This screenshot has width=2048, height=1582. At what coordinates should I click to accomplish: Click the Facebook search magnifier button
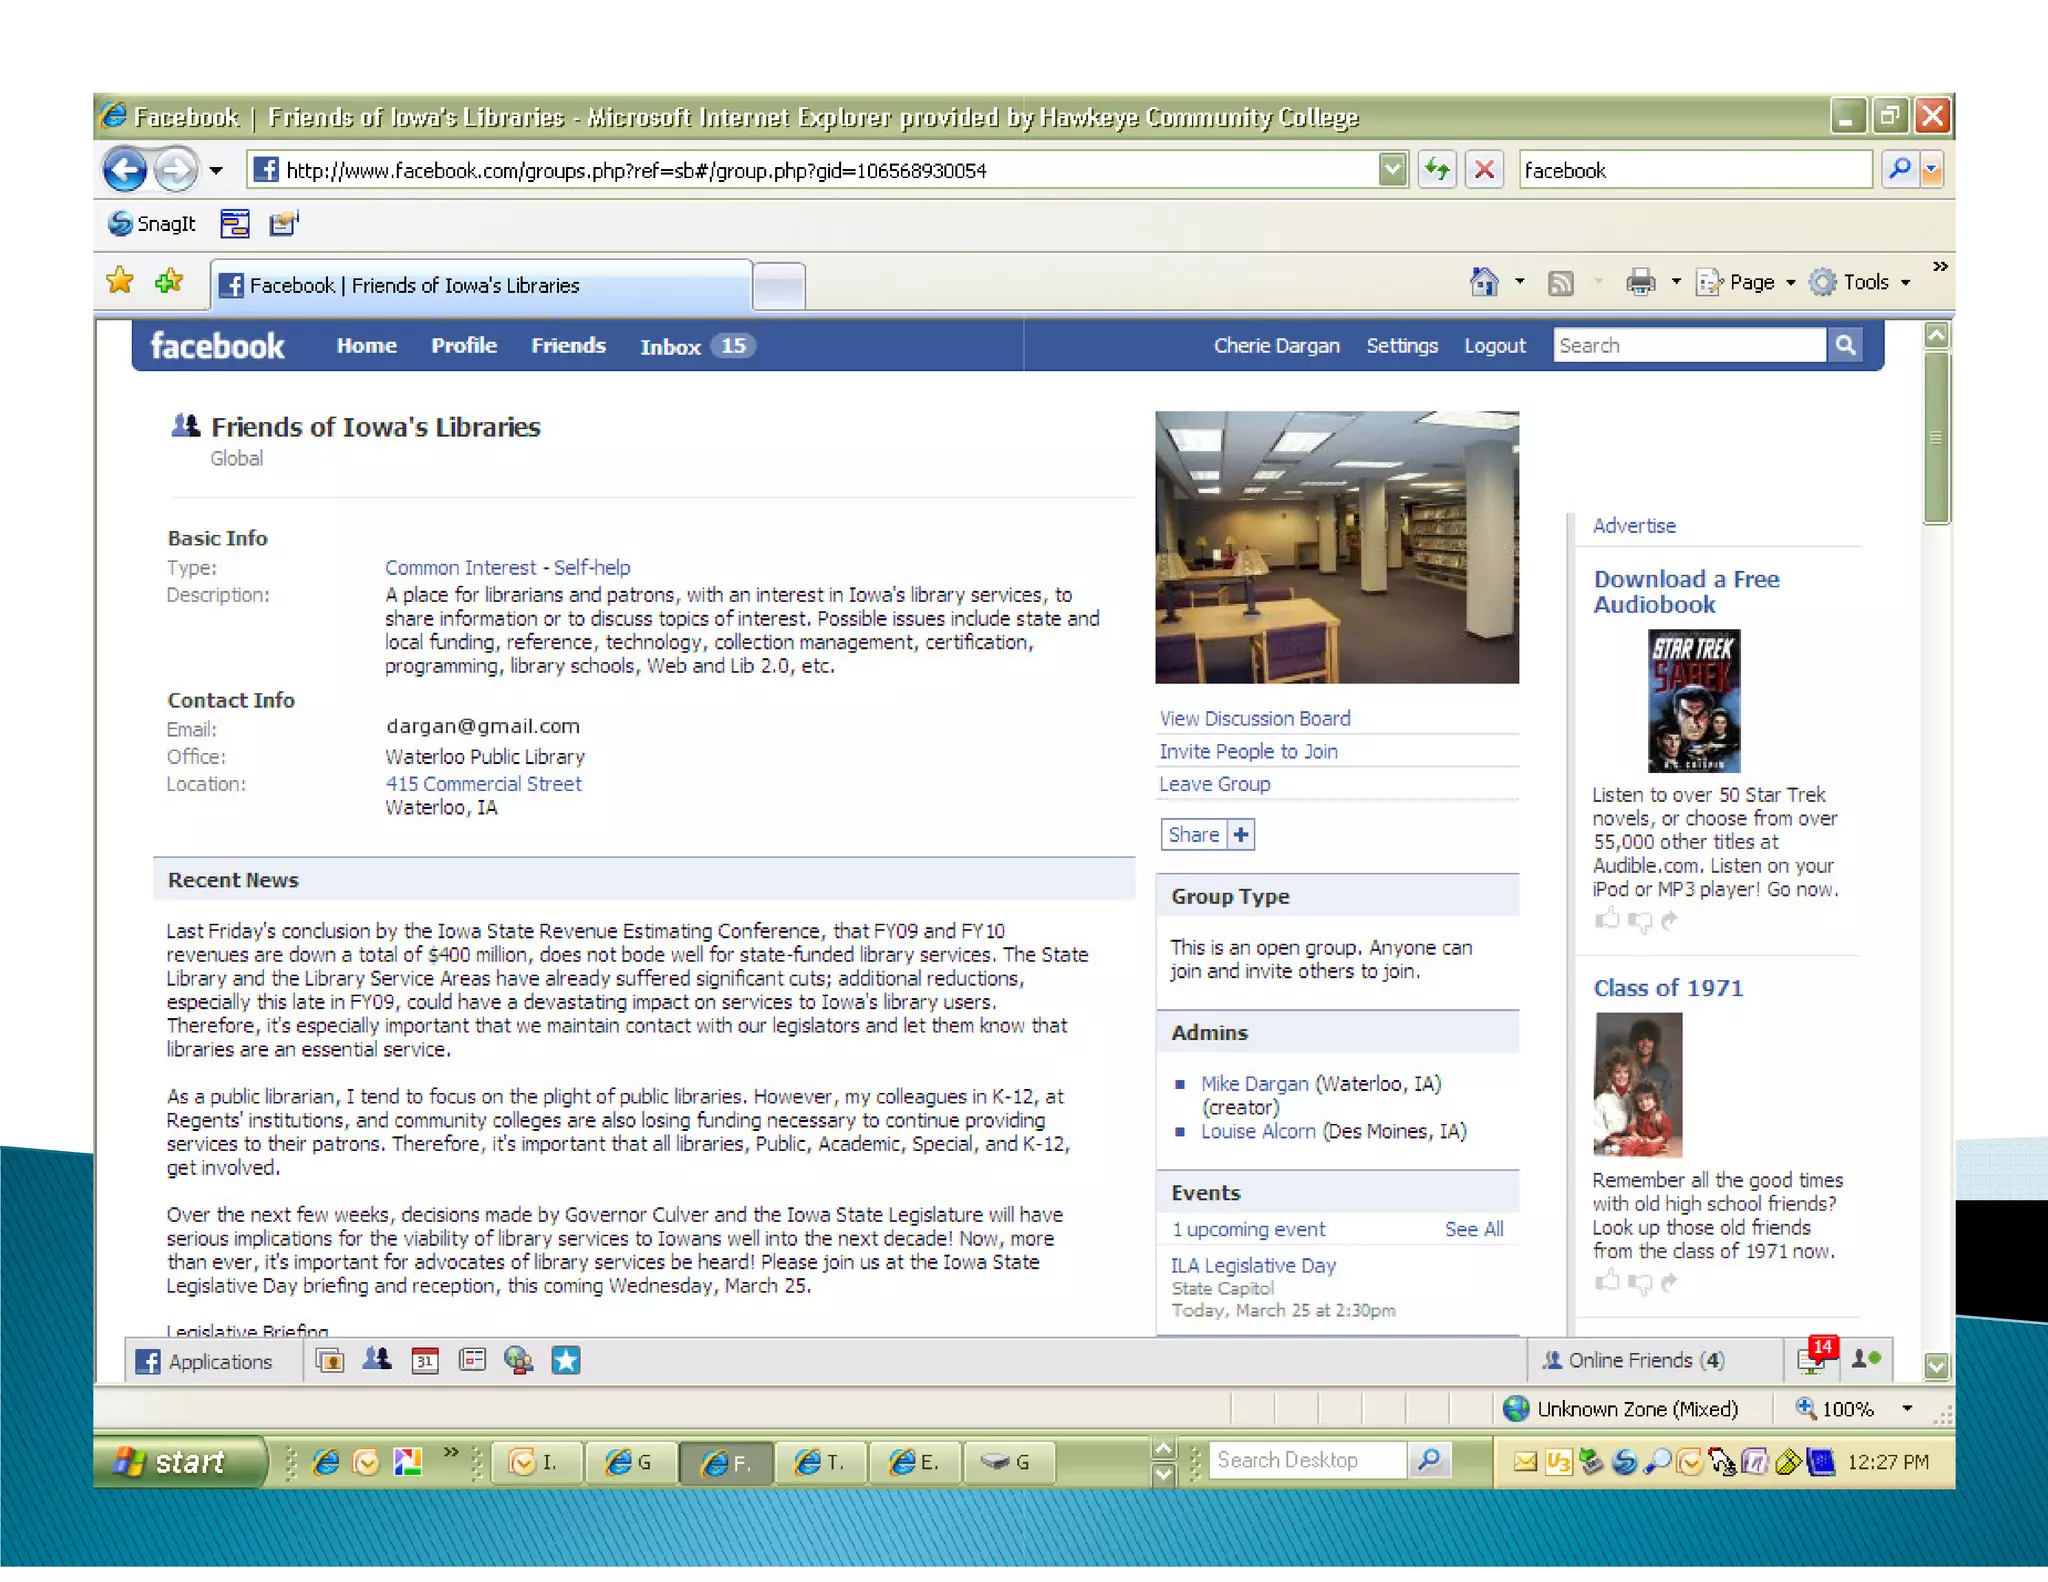pyautogui.click(x=1845, y=345)
